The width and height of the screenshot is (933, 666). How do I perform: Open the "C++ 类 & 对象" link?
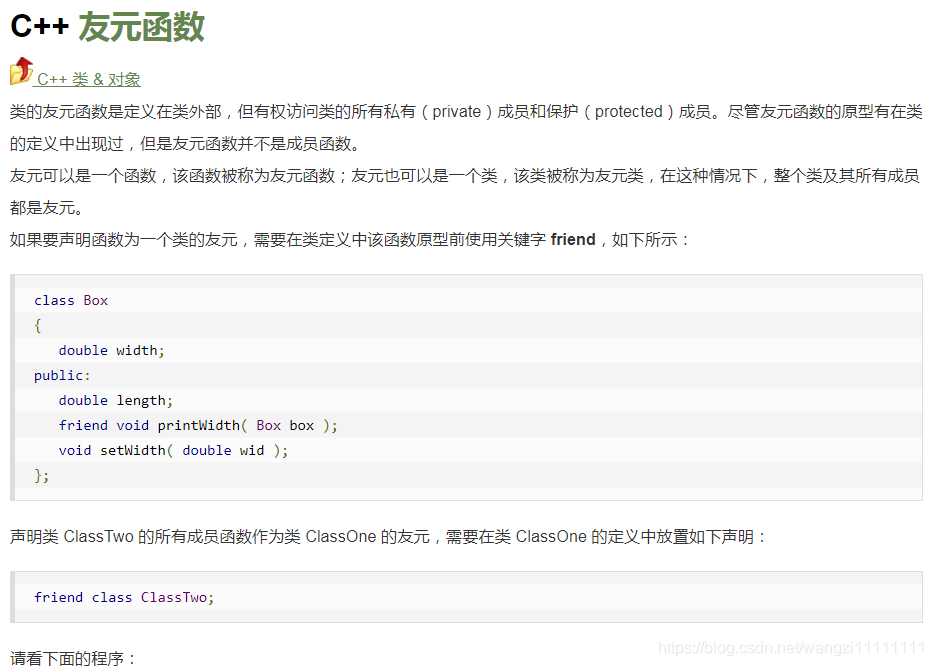tap(89, 79)
